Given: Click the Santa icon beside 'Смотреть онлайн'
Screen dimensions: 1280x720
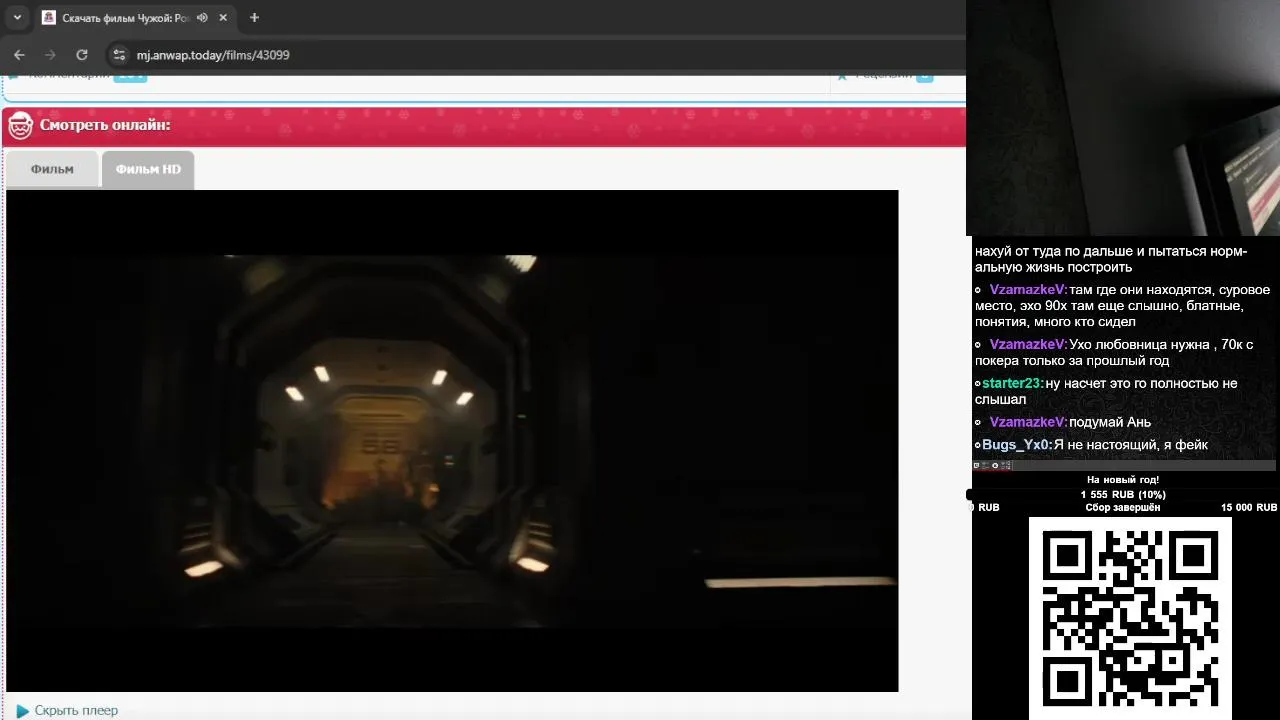Looking at the screenshot, I should pos(20,125).
